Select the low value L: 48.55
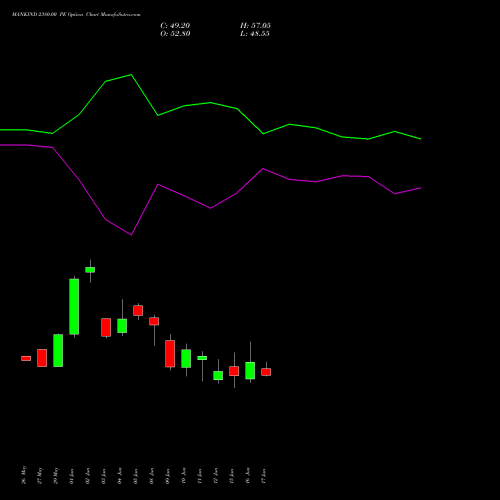Image resolution: width=500 pixels, height=500 pixels. coord(255,34)
